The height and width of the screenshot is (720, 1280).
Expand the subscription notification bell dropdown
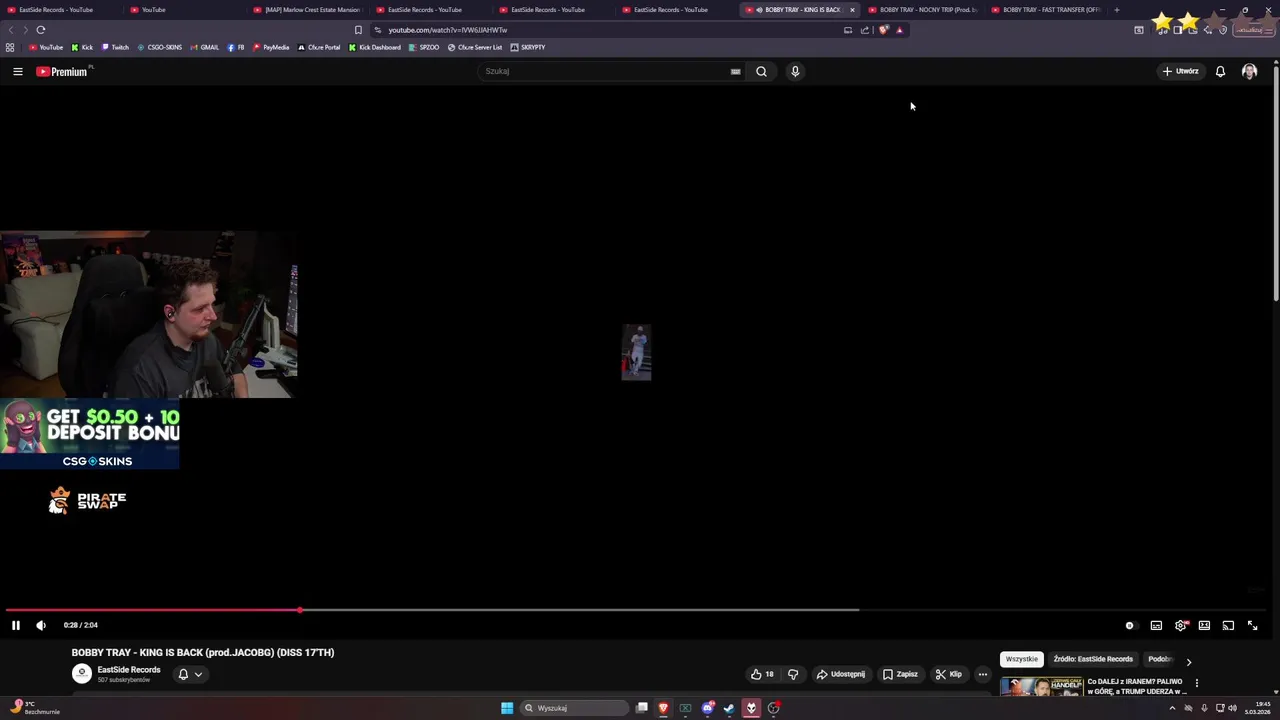click(189, 674)
